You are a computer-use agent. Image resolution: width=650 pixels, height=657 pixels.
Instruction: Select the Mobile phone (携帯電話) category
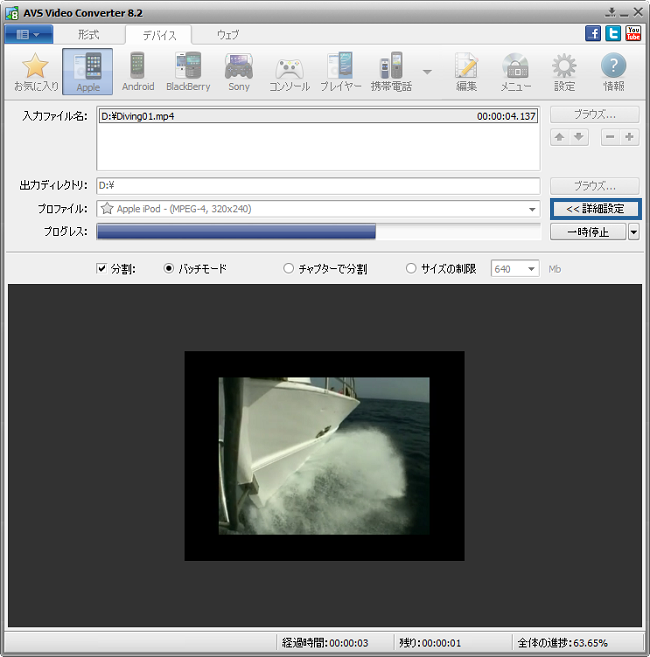pyautogui.click(x=391, y=72)
